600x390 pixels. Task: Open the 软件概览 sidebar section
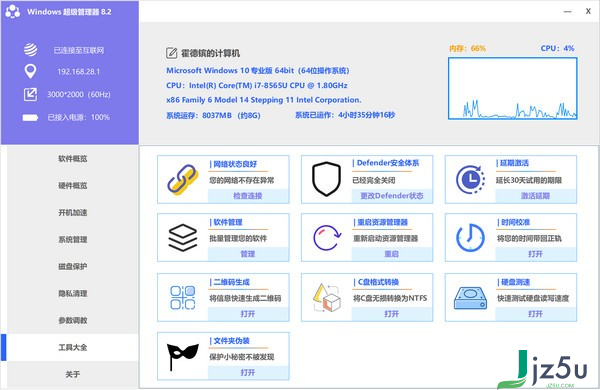[x=73, y=158]
